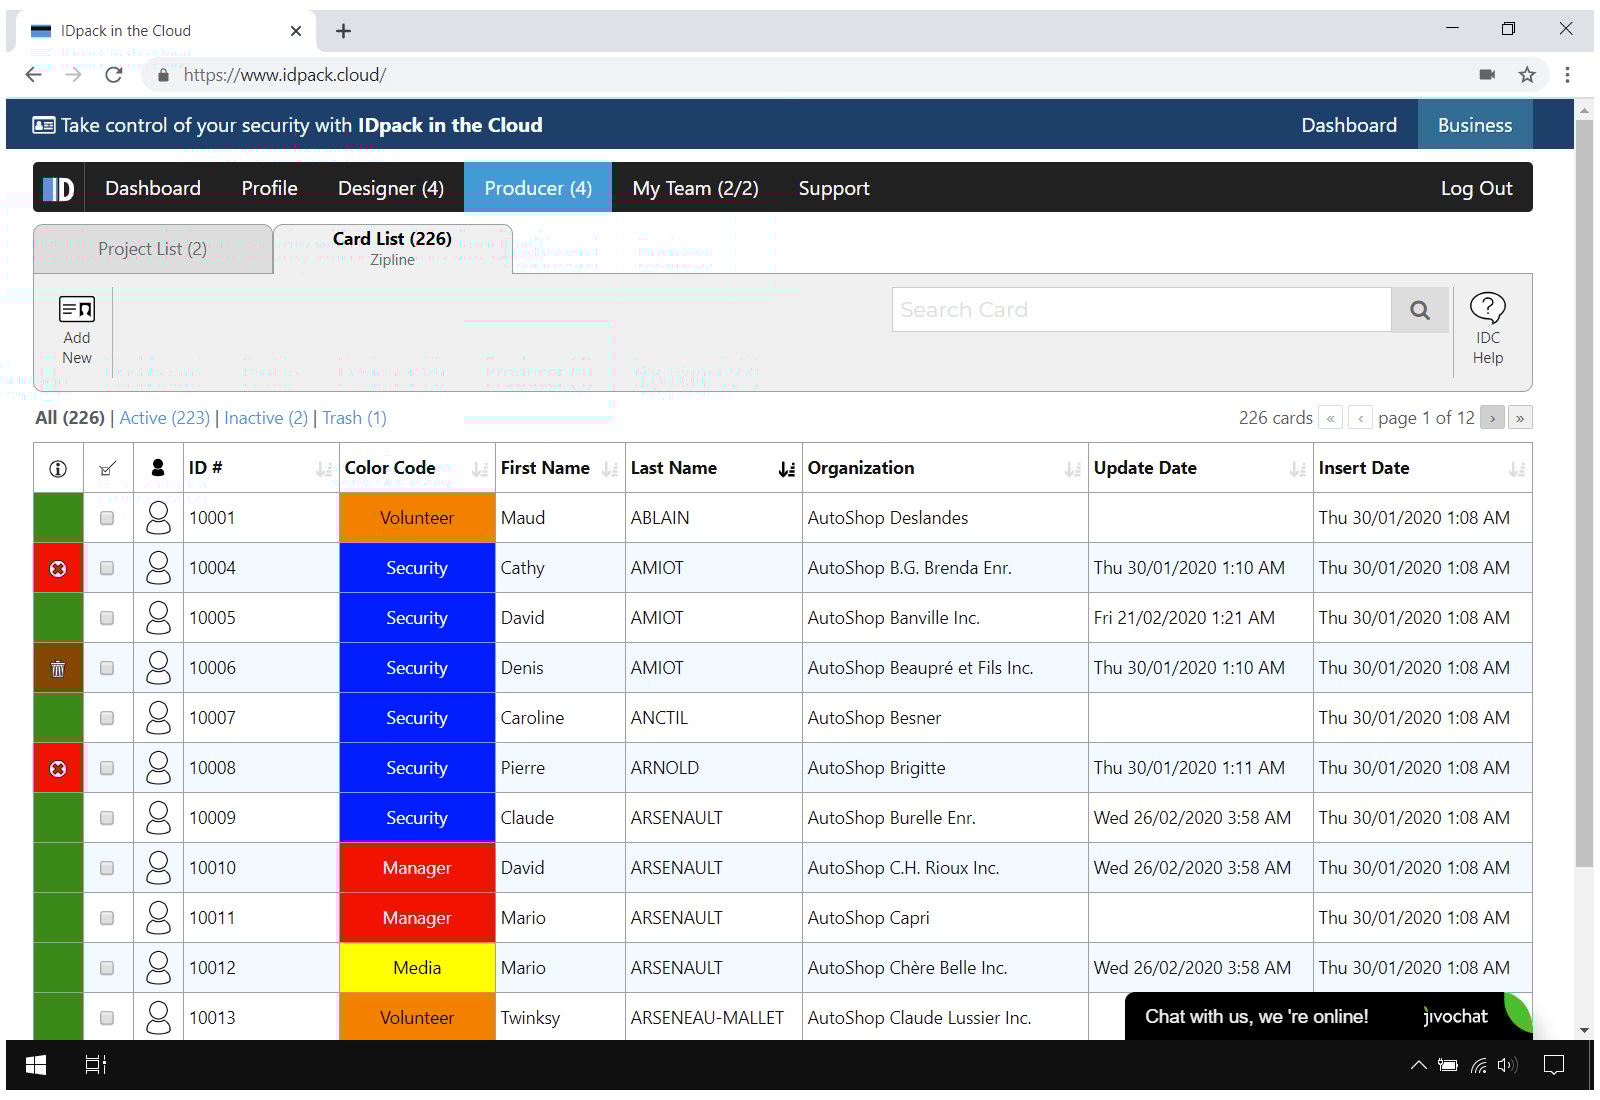Sort cards by Color Code
Viewport: 1600px width, 1100px height.
(x=478, y=467)
